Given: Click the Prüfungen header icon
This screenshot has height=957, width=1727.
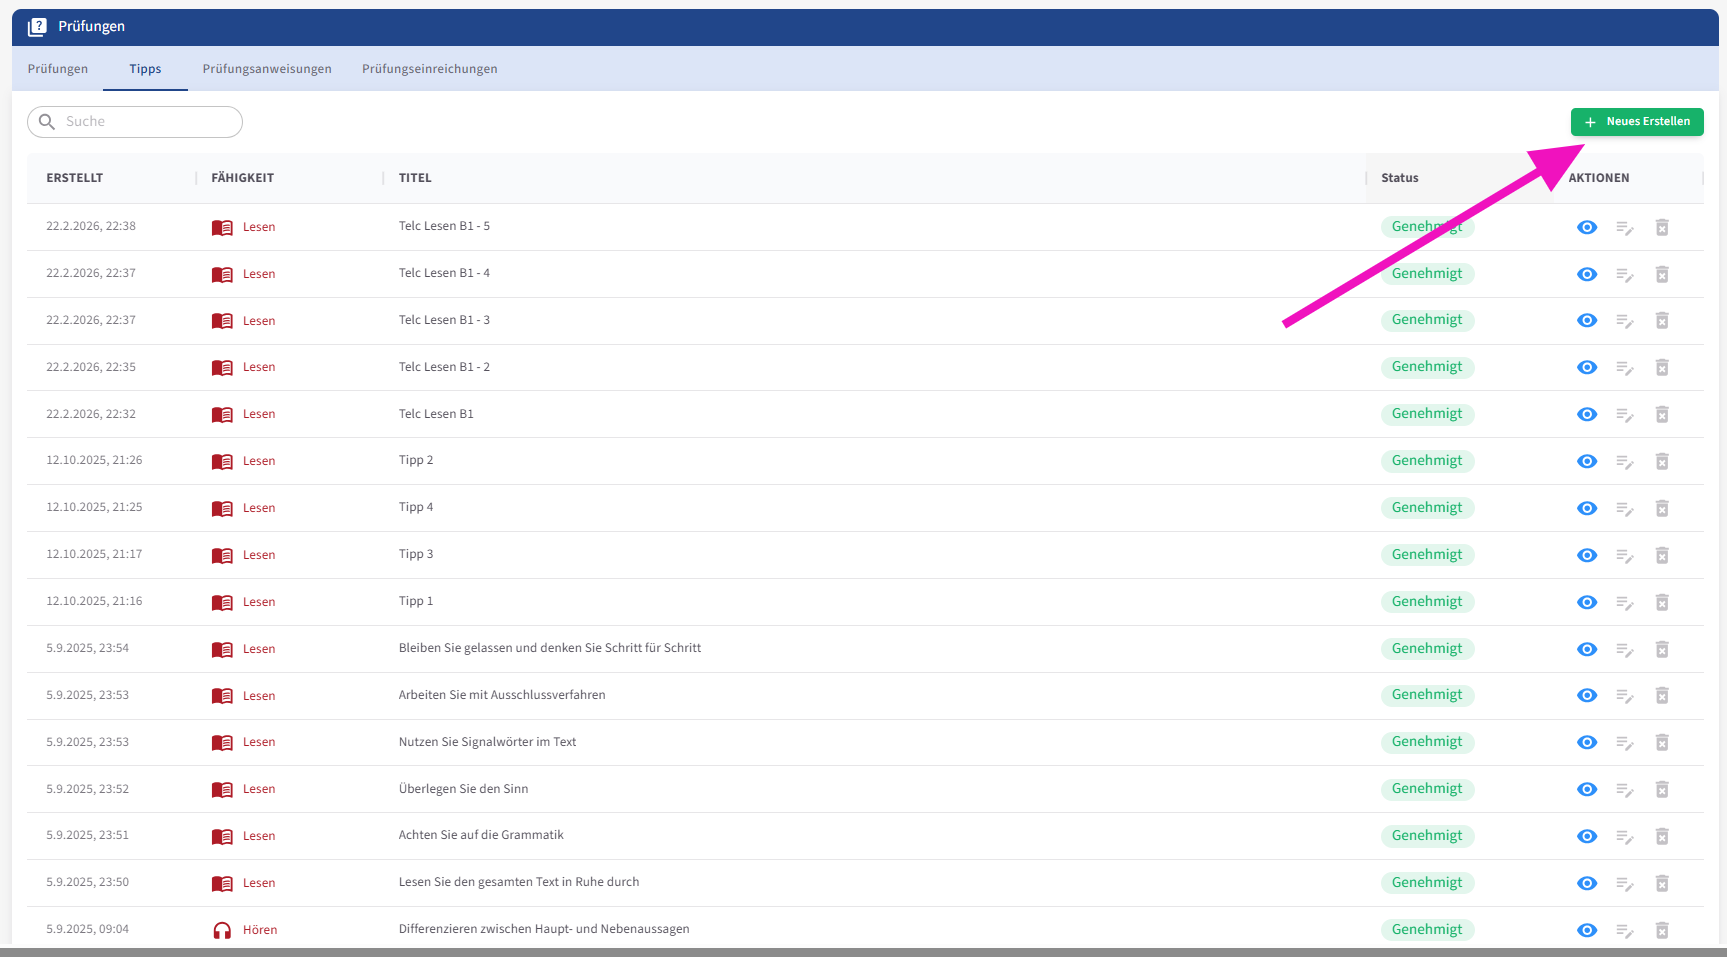Looking at the screenshot, I should 37,27.
